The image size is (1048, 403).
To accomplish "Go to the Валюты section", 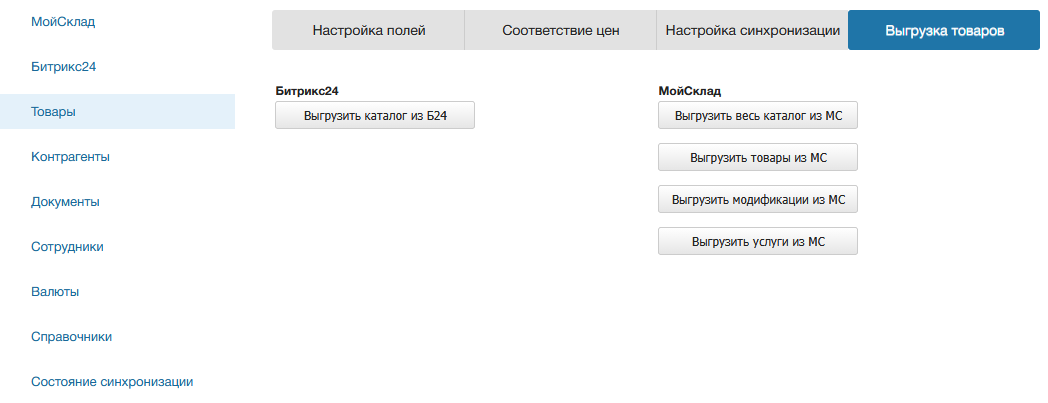I will [x=55, y=292].
